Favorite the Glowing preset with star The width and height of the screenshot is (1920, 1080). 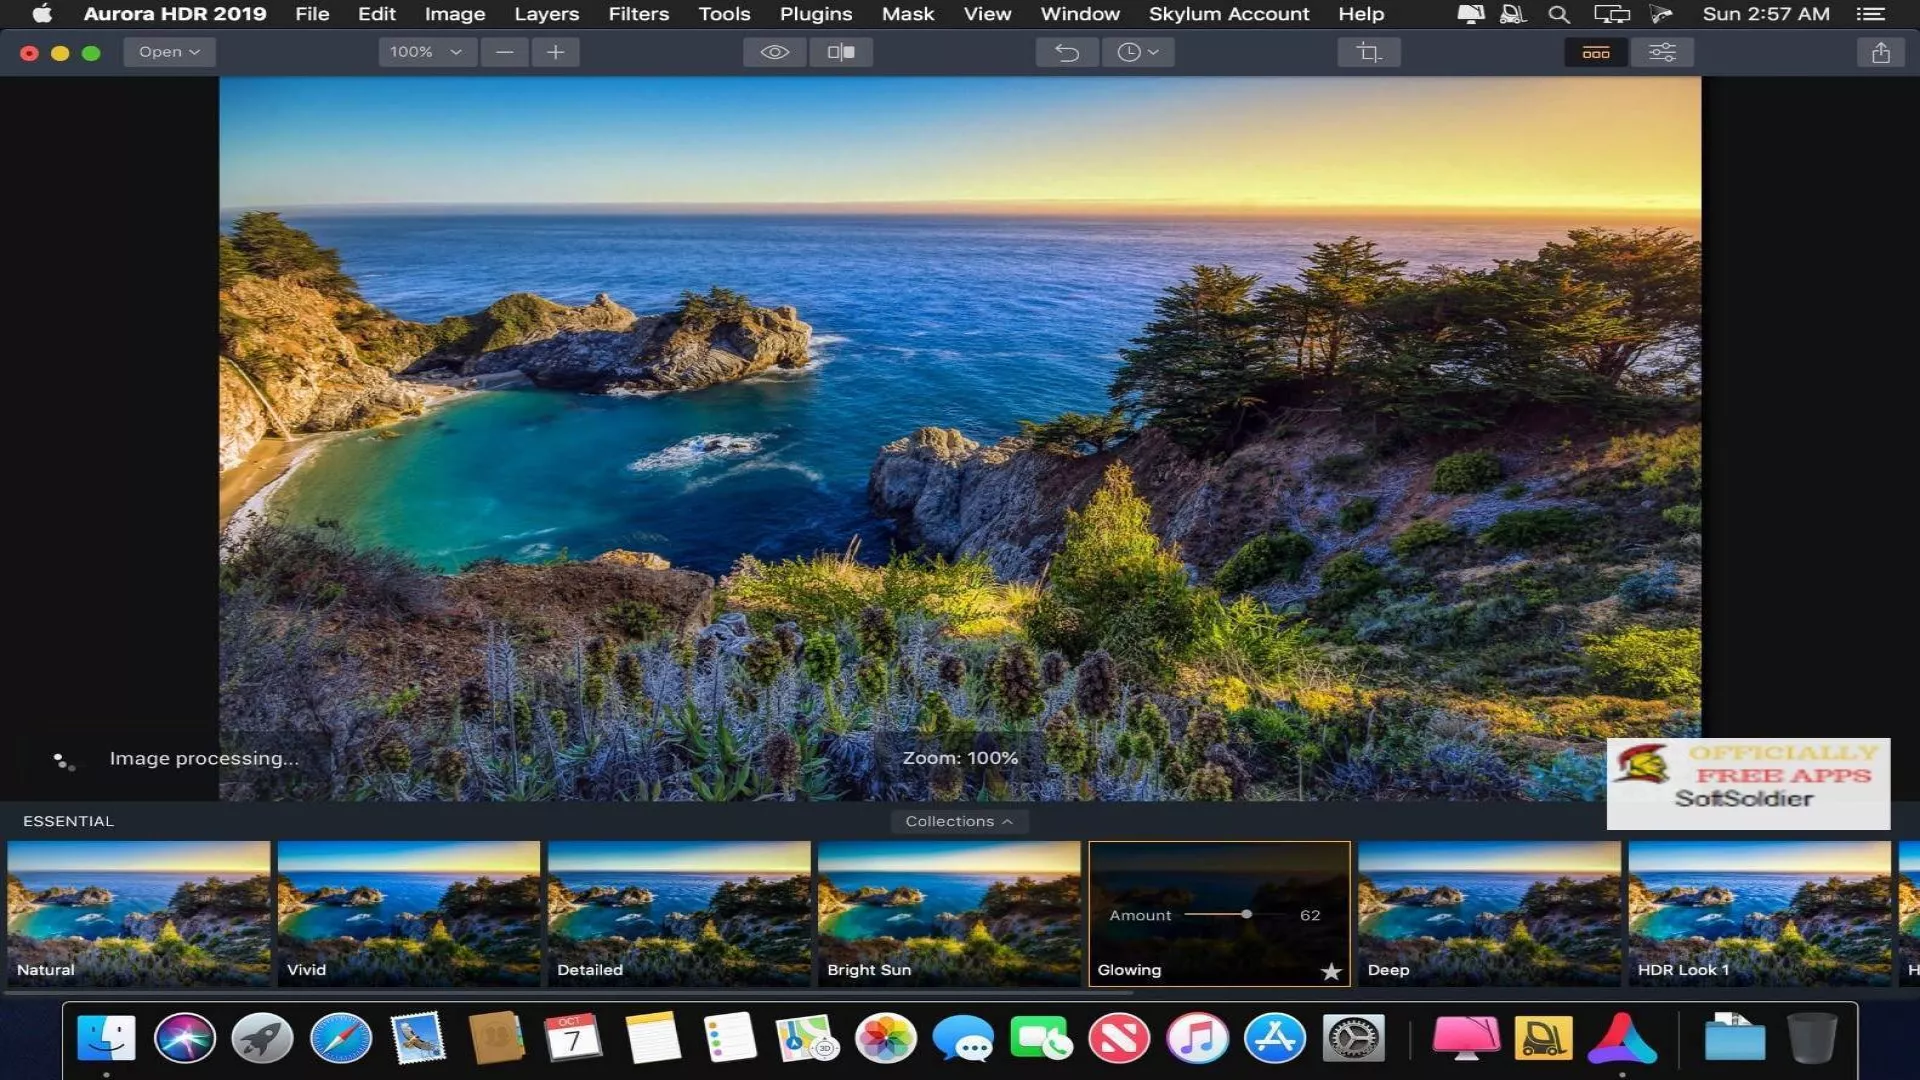1330,971
